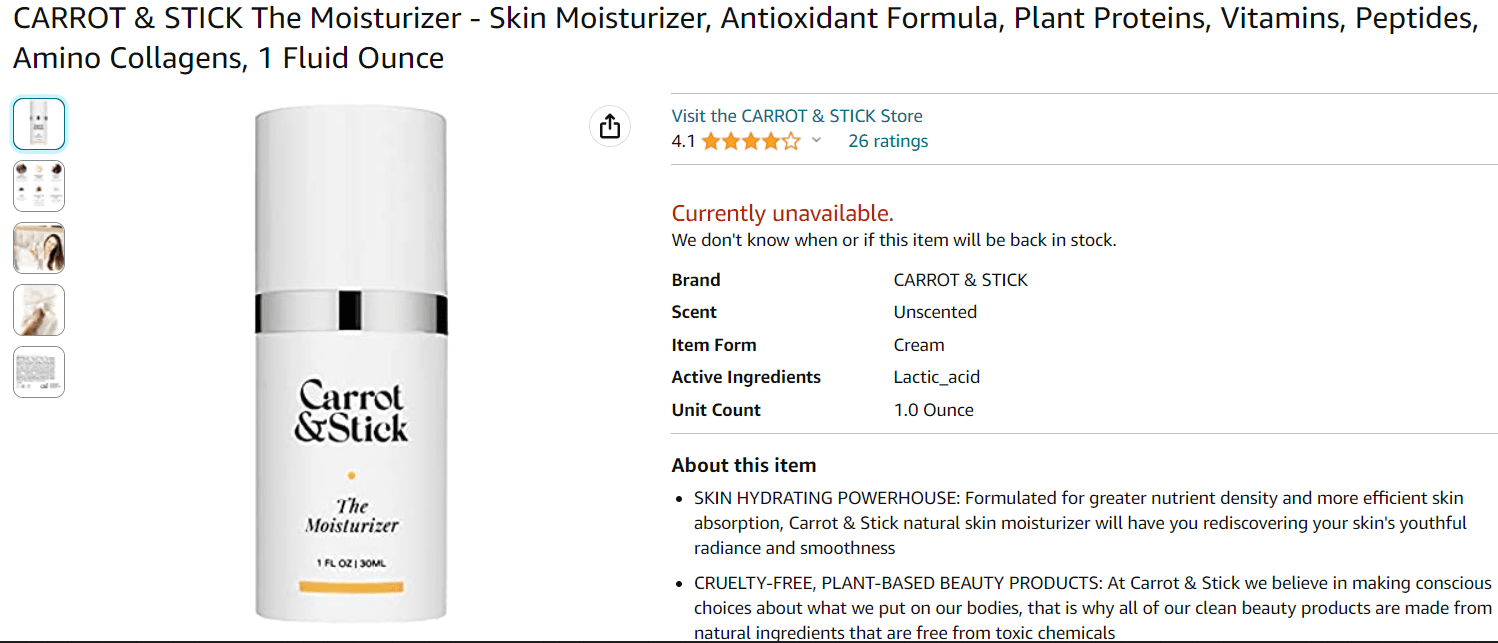The image size is (1498, 643).
Task: Select the ingredients grid thumbnail
Action: (x=39, y=186)
